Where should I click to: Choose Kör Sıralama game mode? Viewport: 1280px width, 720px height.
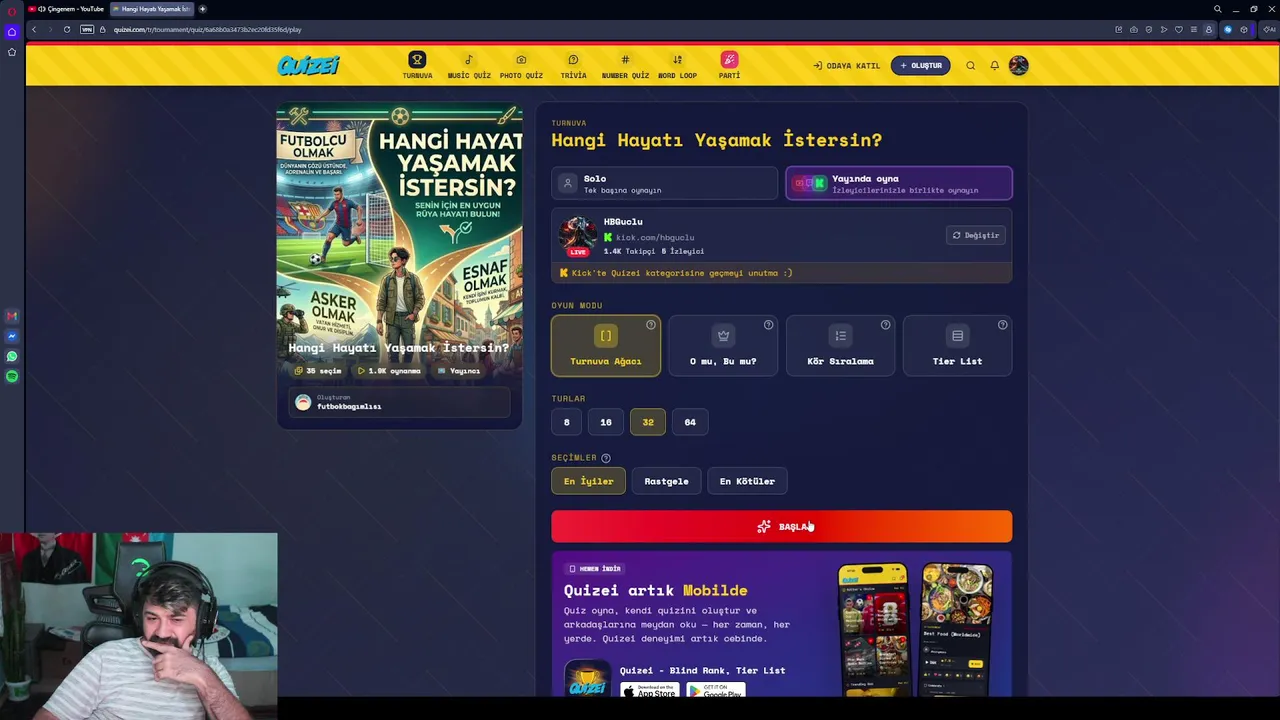840,346
